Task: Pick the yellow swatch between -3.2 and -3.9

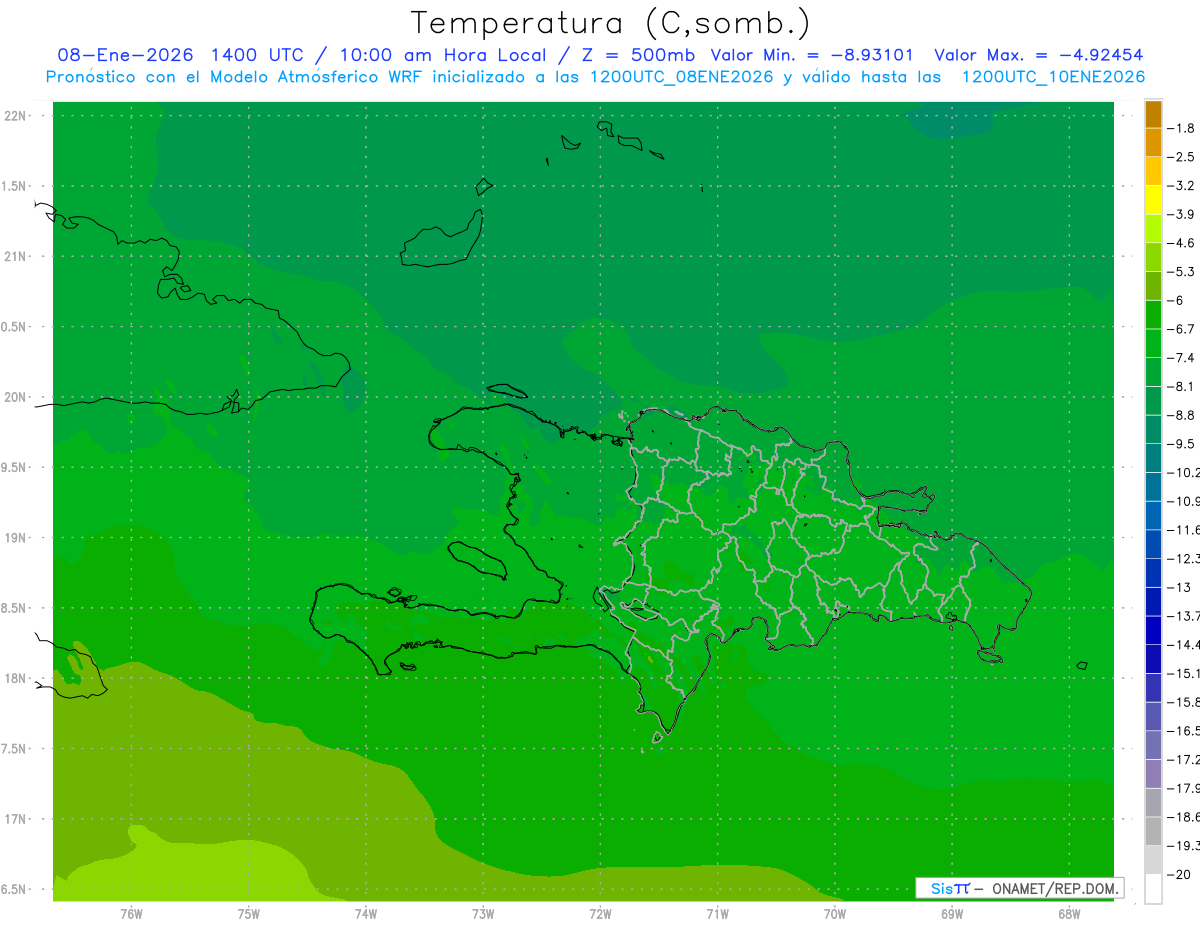Action: coord(1153,200)
